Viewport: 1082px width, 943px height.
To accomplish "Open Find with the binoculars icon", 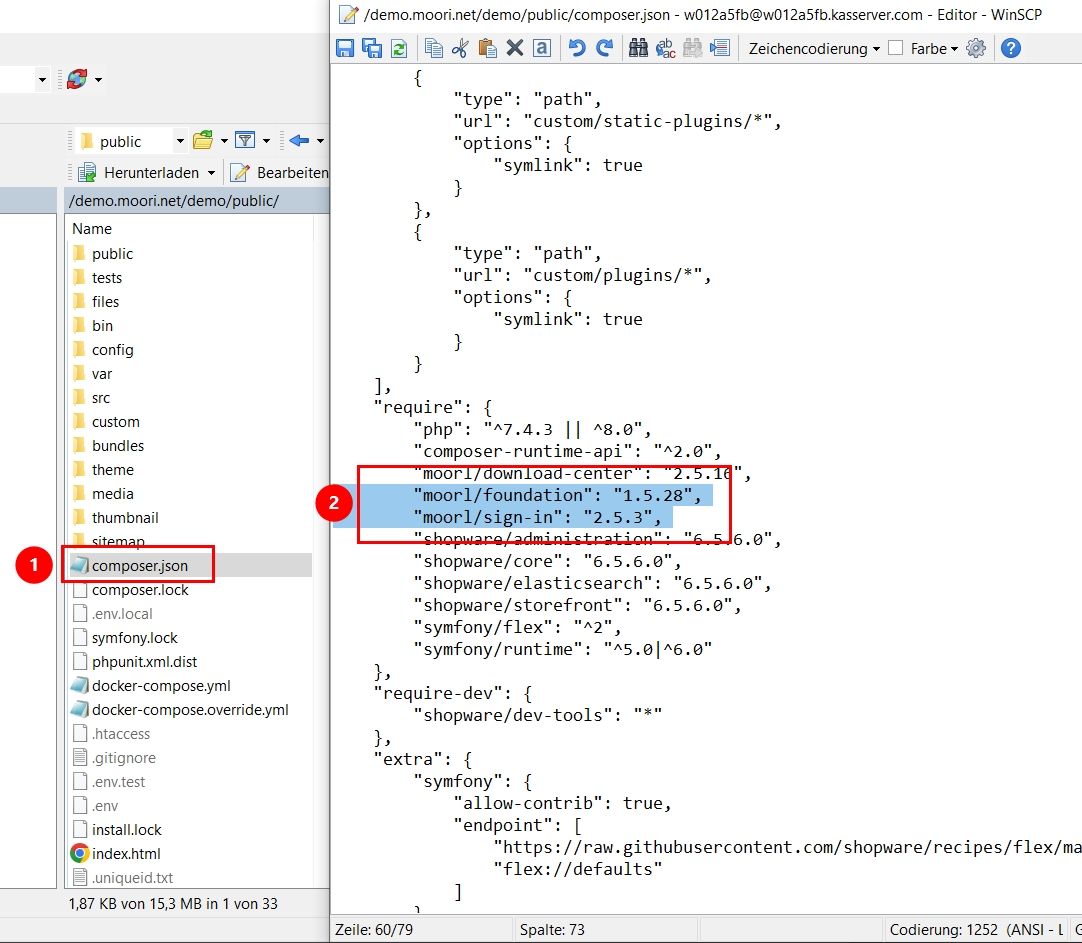I will coord(638,48).
